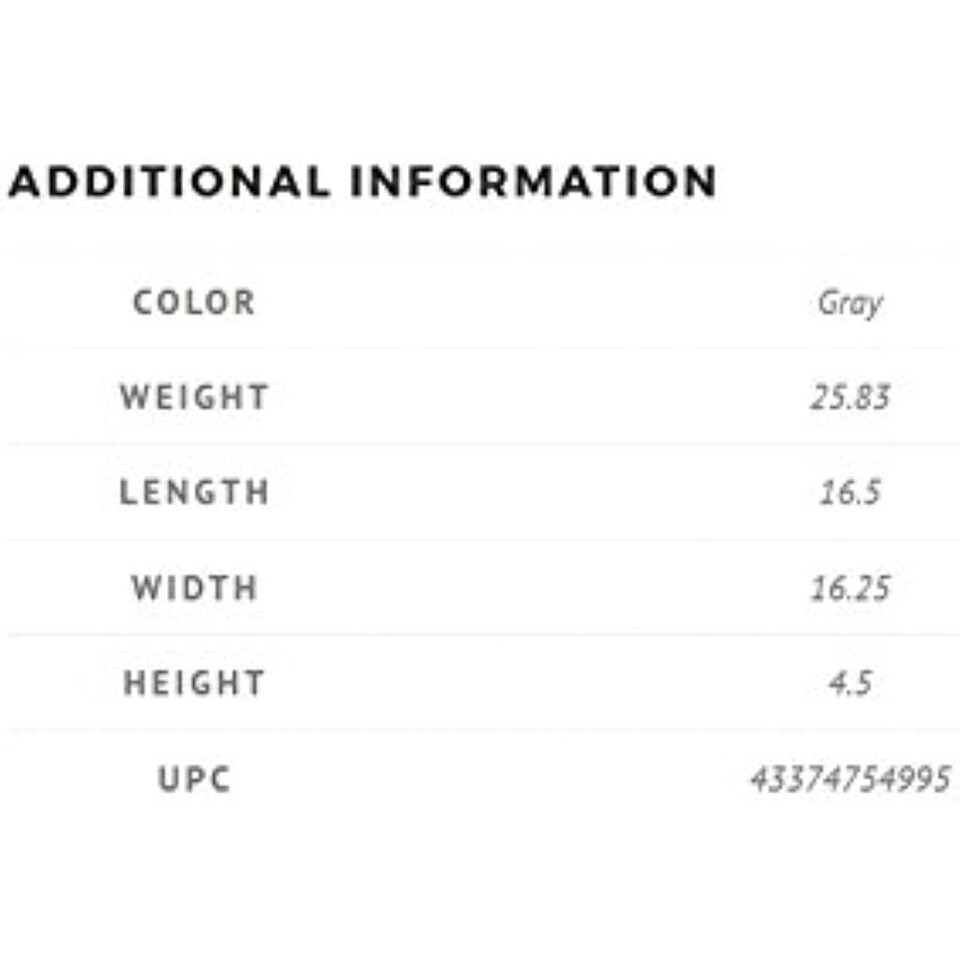Select the HEIGHT attribute label
The image size is (960, 960).
coord(194,683)
